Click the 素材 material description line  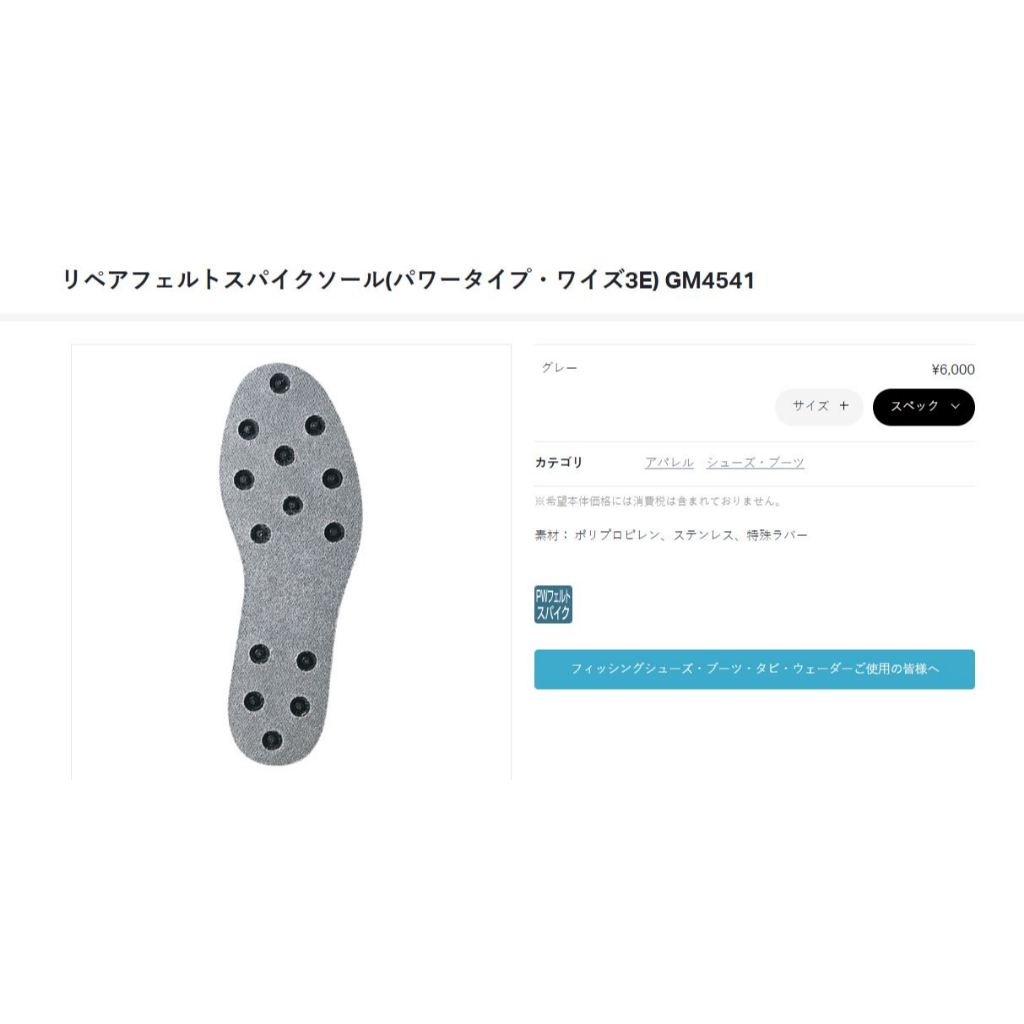tap(671, 535)
